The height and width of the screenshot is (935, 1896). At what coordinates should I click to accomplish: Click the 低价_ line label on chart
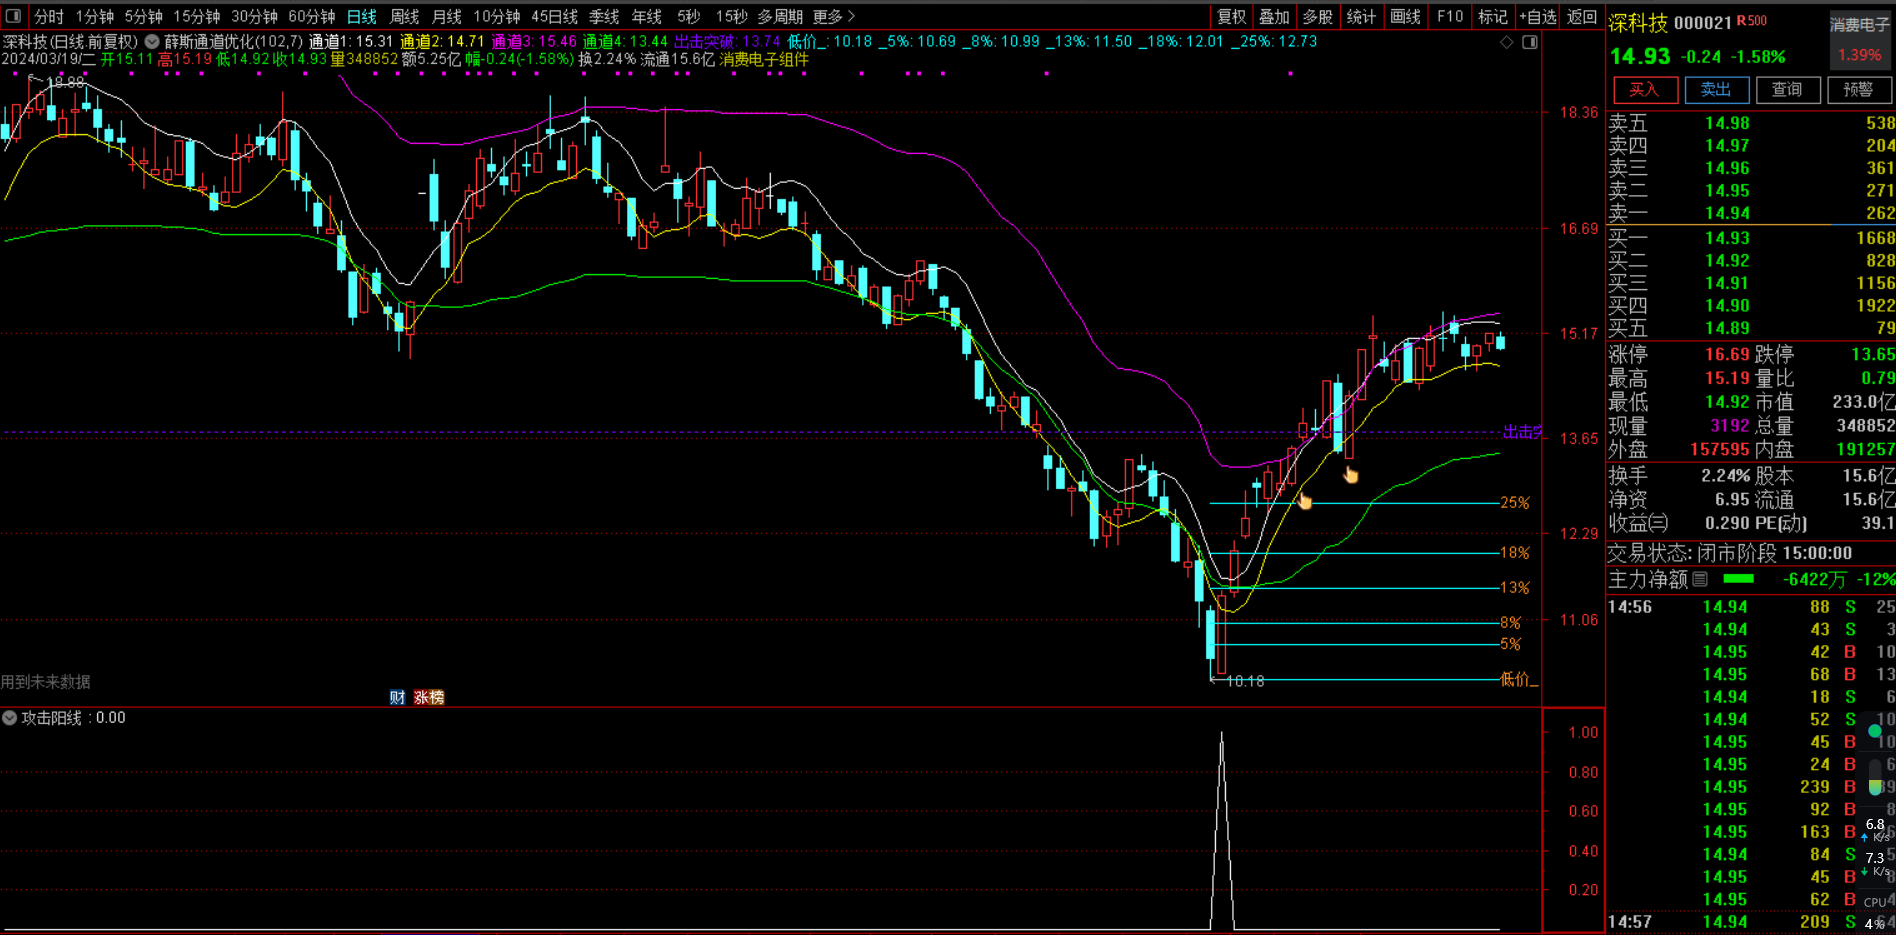point(1519,679)
